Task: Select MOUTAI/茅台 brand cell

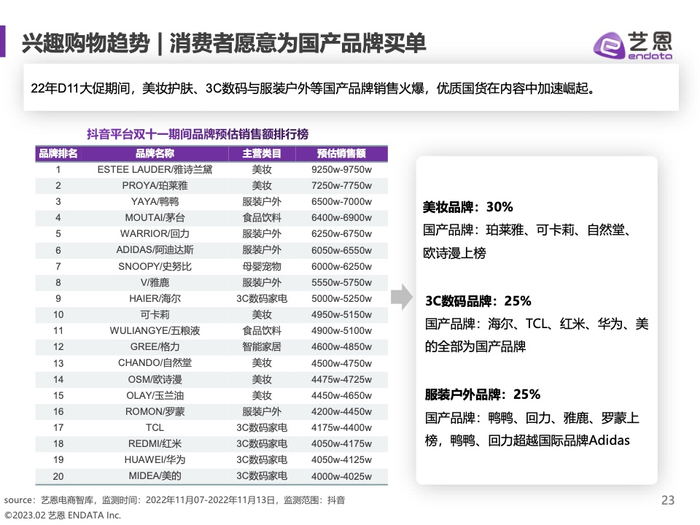Action: tap(154, 218)
